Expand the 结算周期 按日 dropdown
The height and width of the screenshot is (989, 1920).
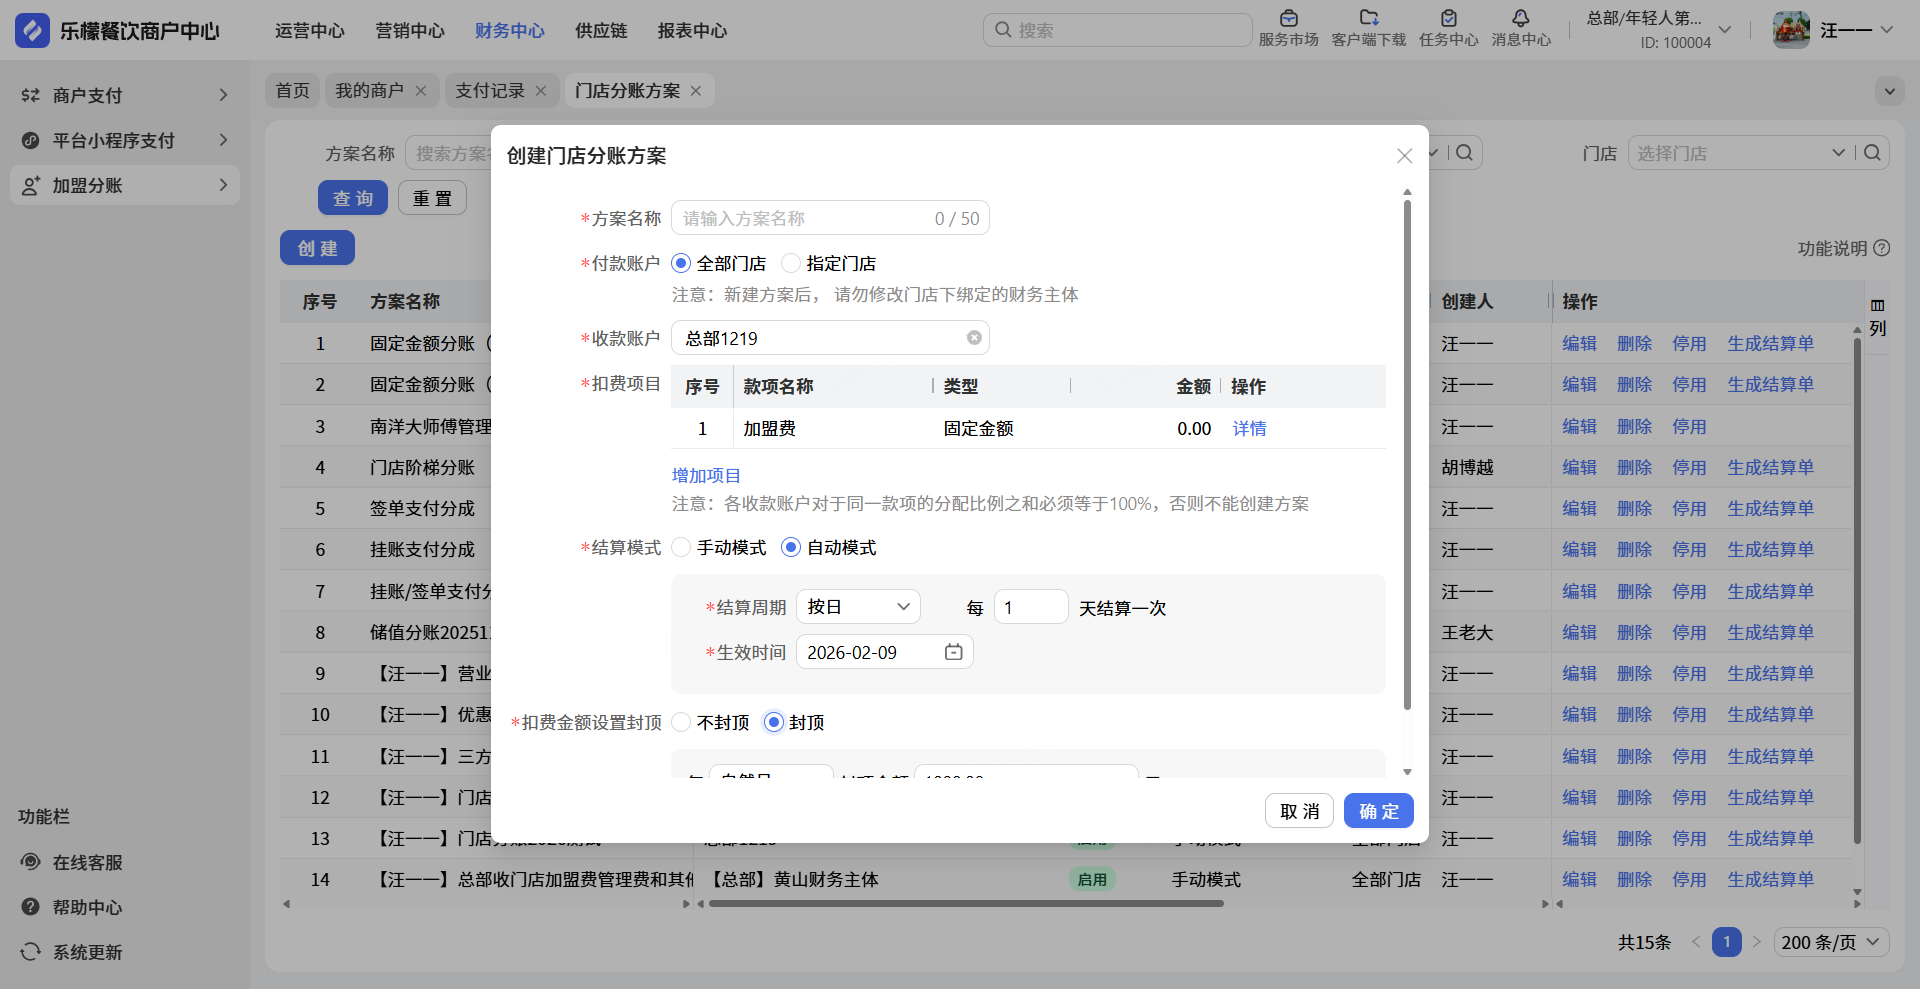pos(857,607)
